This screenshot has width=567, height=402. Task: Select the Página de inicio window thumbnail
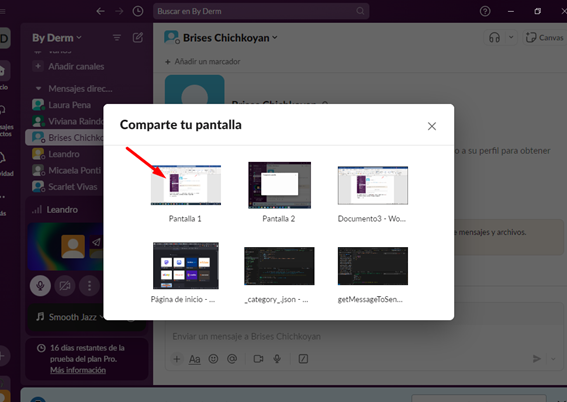[186, 266]
